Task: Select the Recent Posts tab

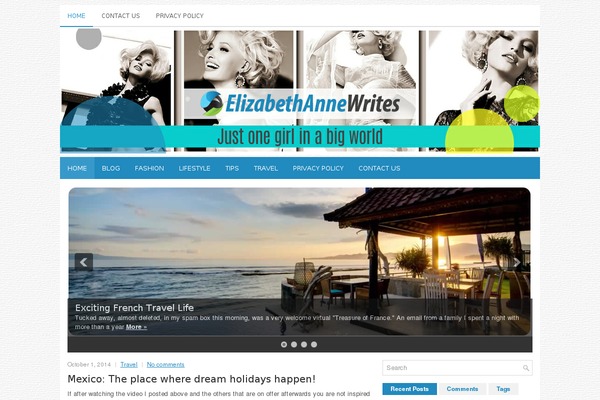Action: coord(409,389)
